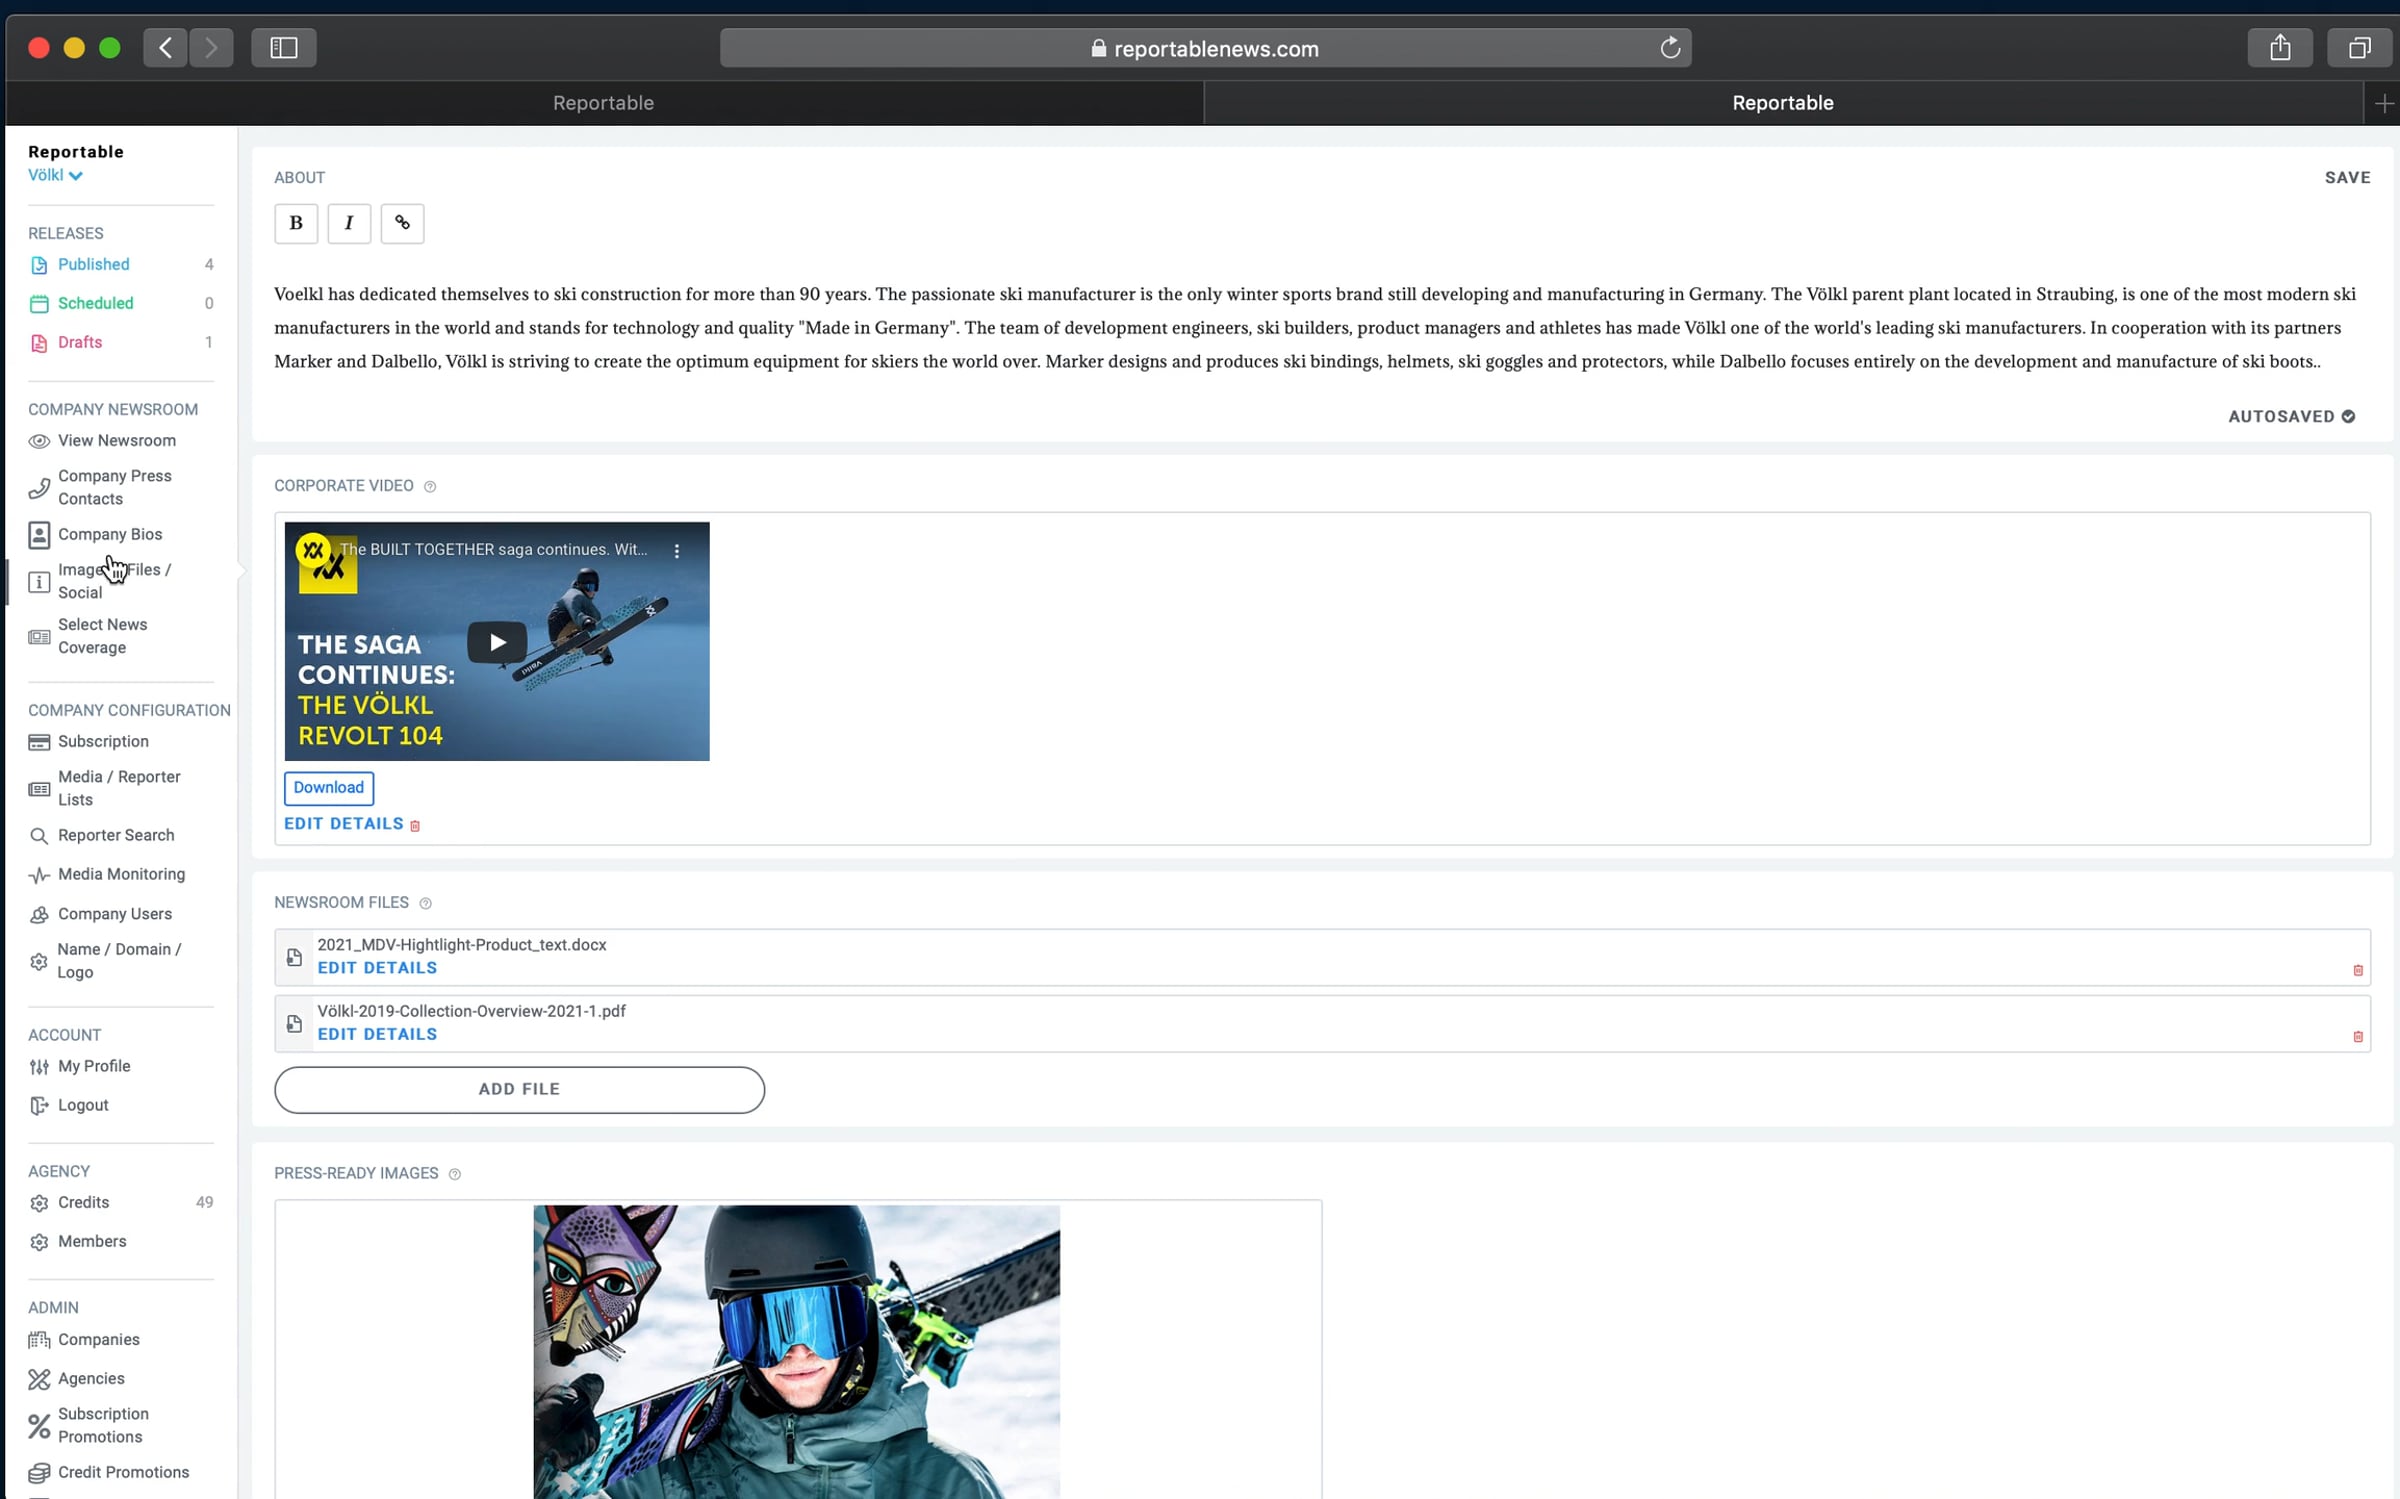Edit details of the corporate video
2400x1499 pixels.
[x=344, y=824]
